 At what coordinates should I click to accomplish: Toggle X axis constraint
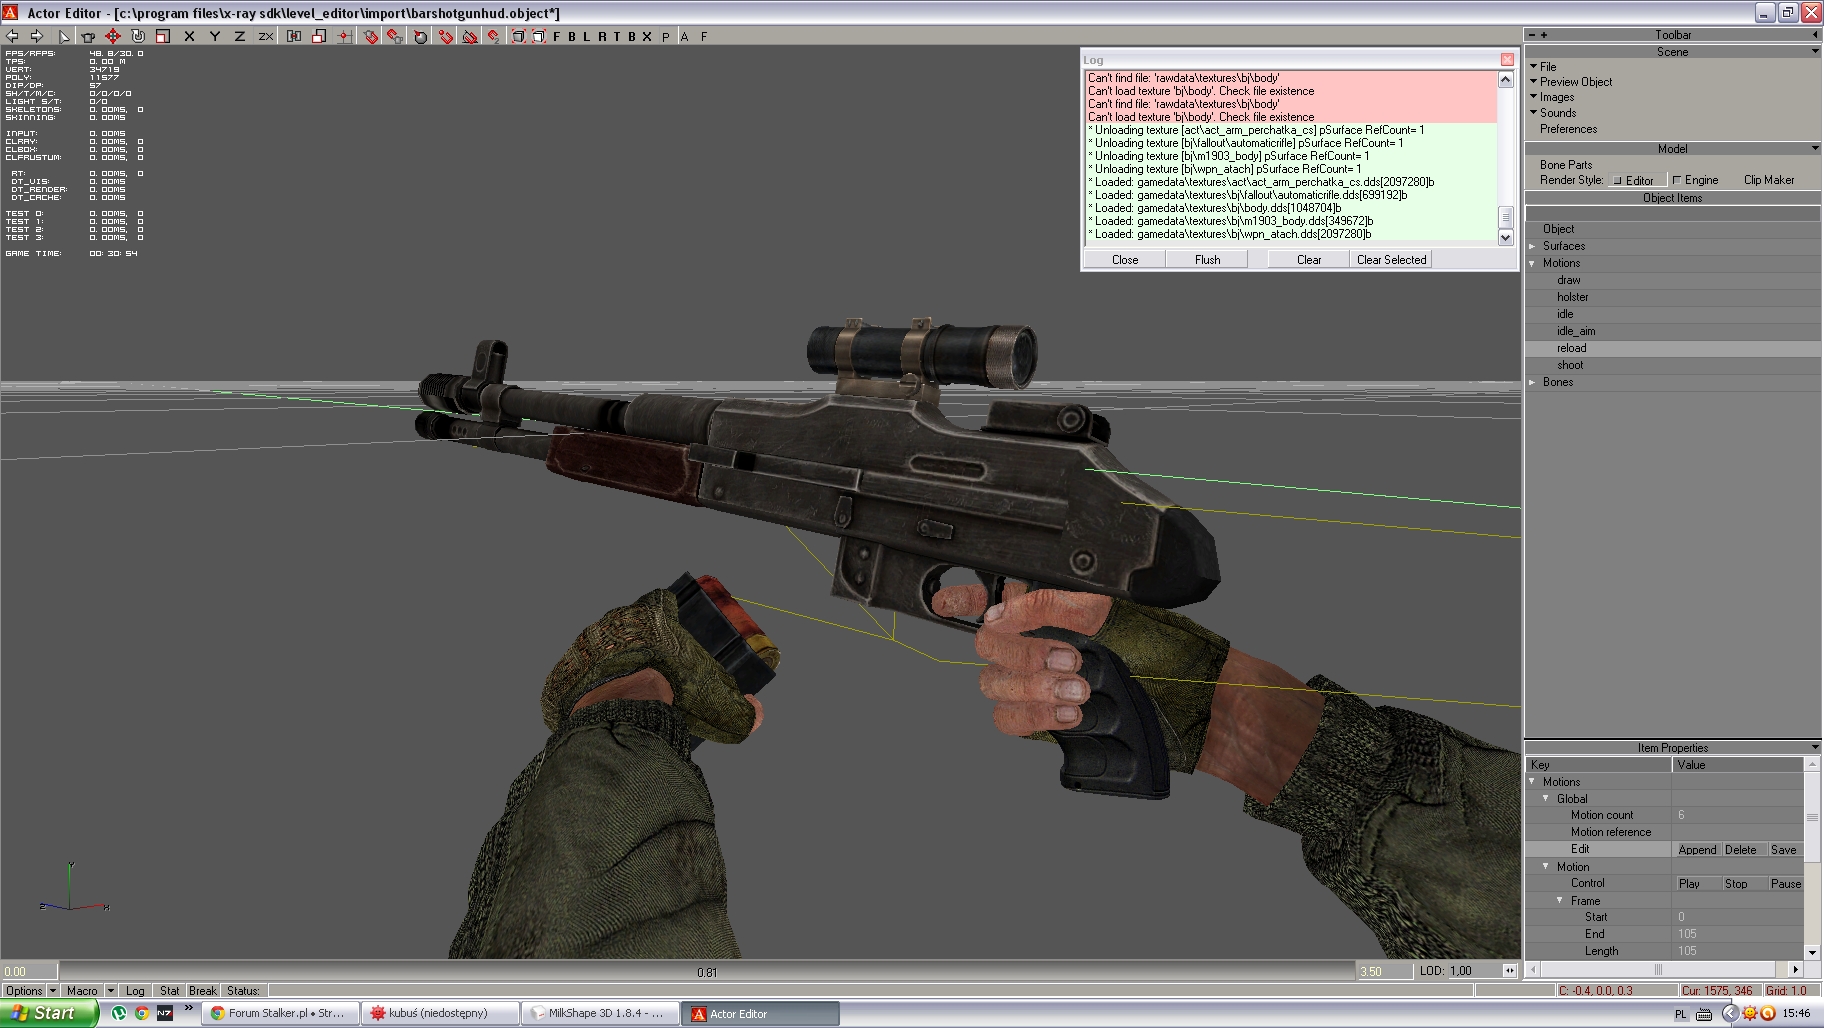click(x=189, y=36)
